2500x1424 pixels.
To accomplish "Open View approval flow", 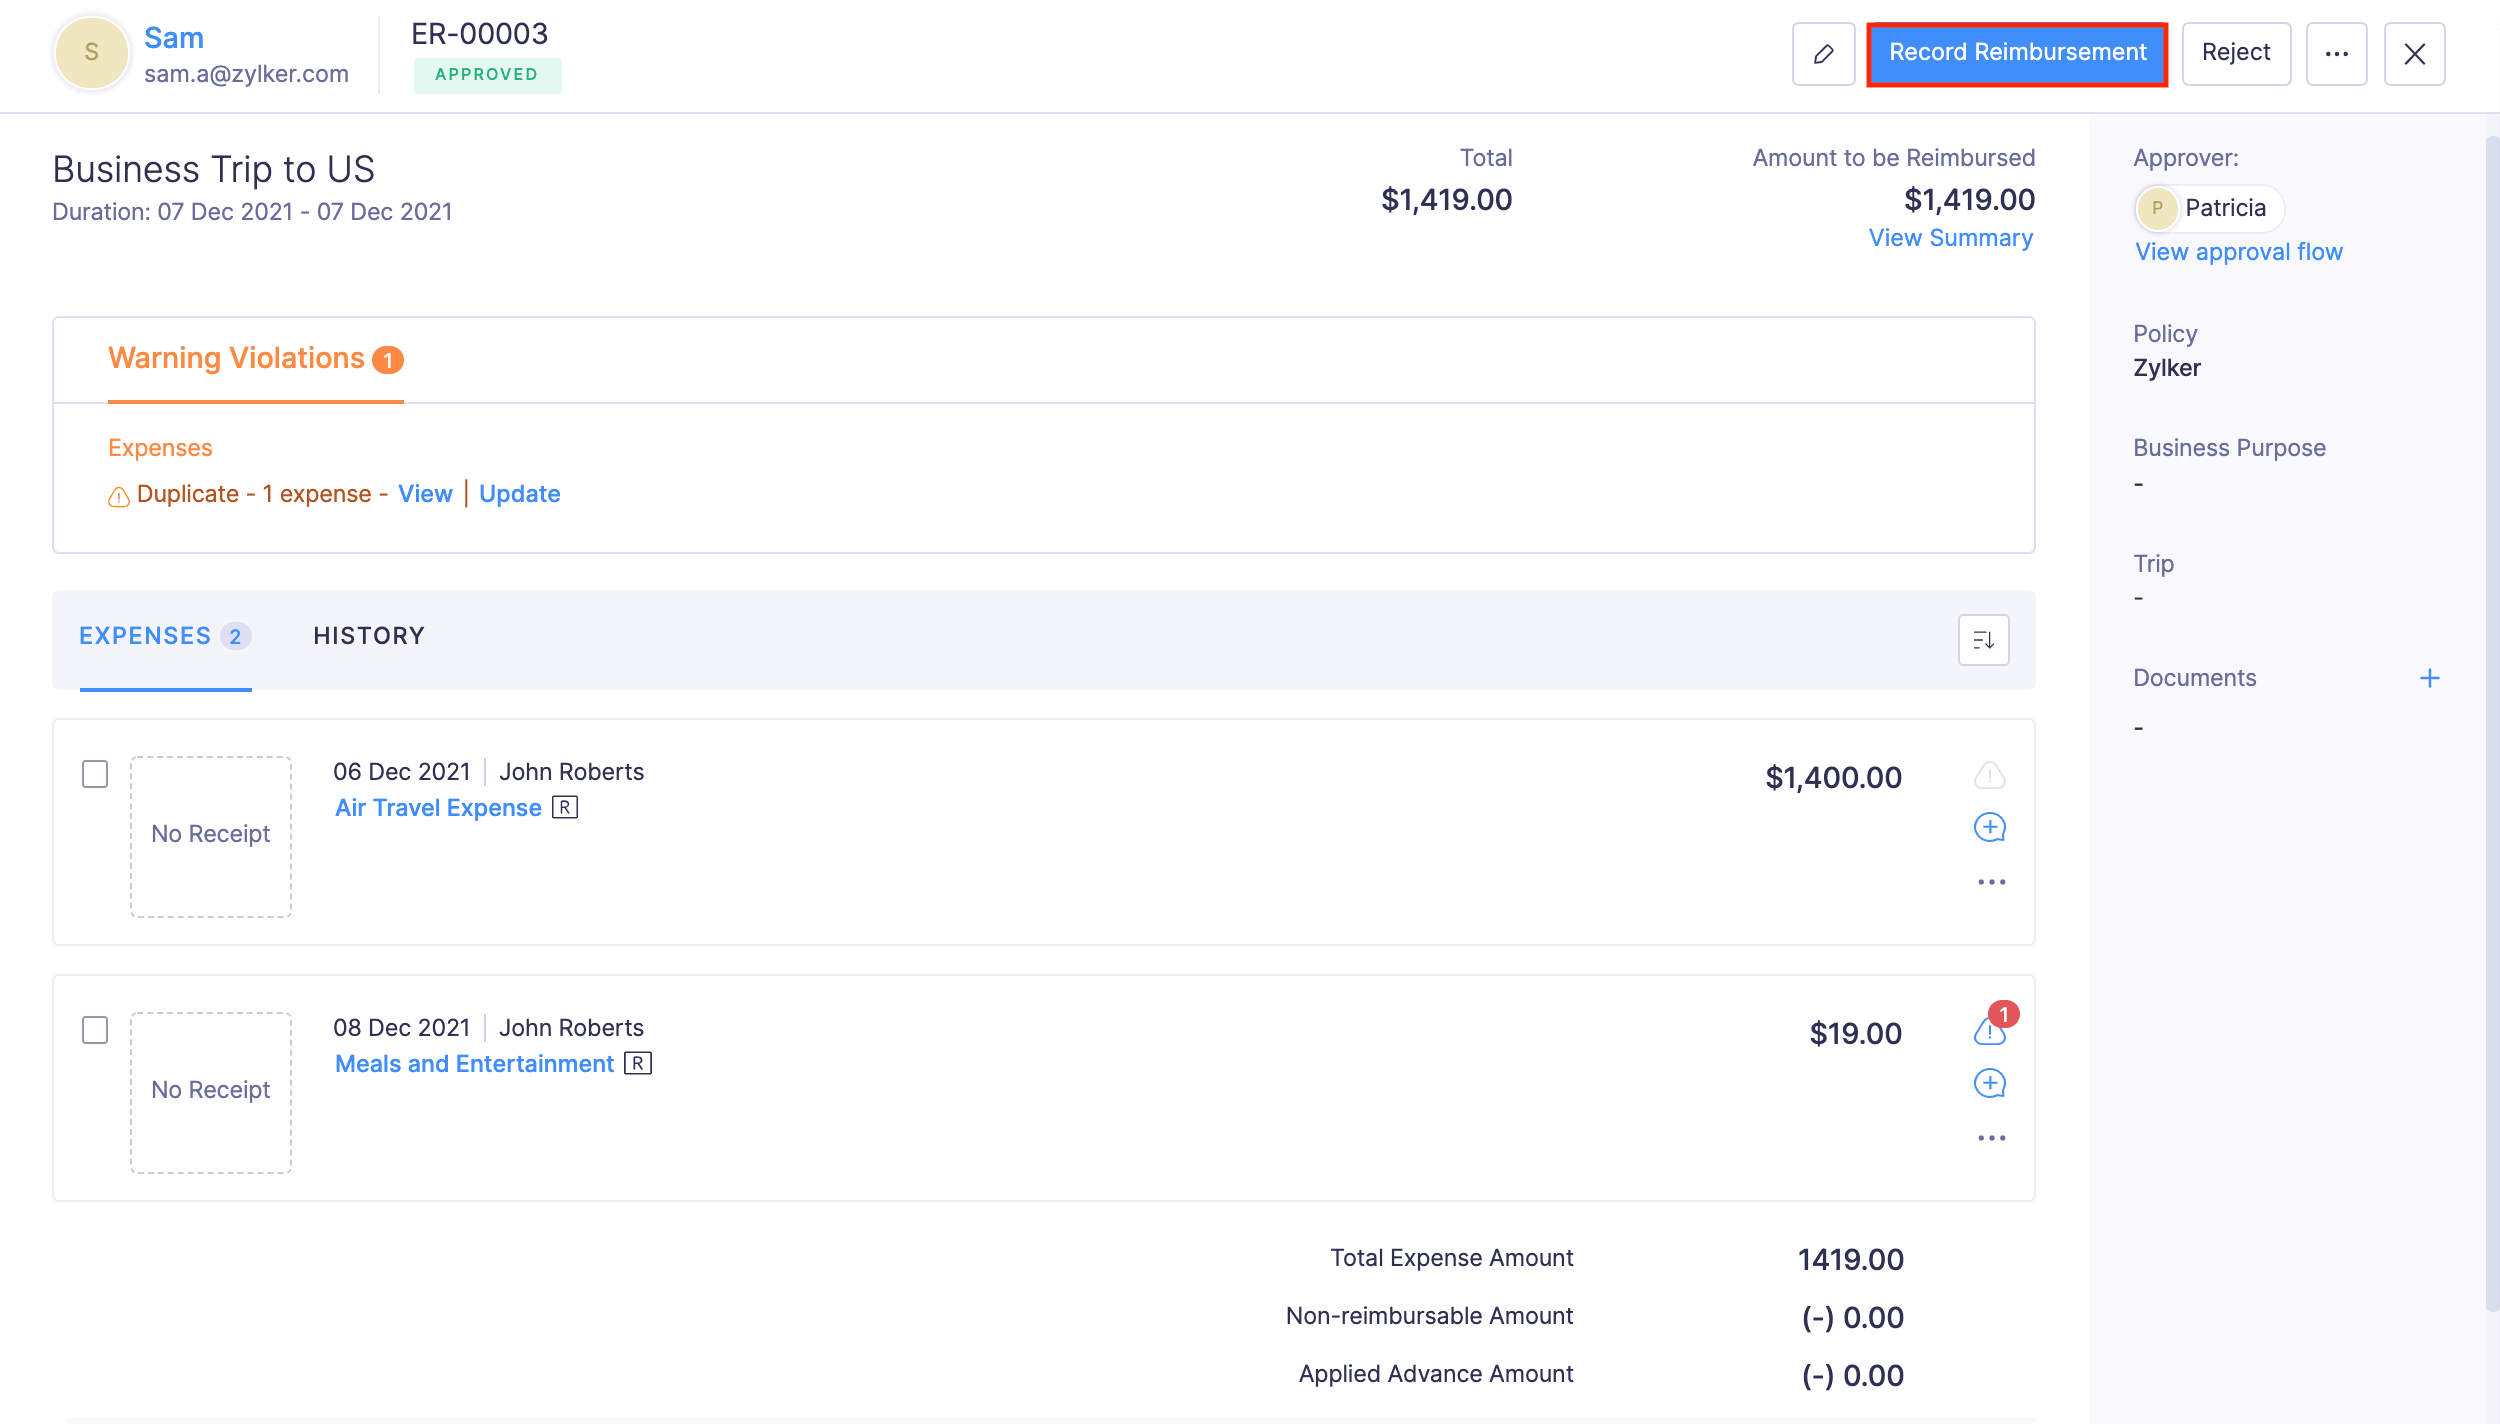I will click(x=2238, y=251).
